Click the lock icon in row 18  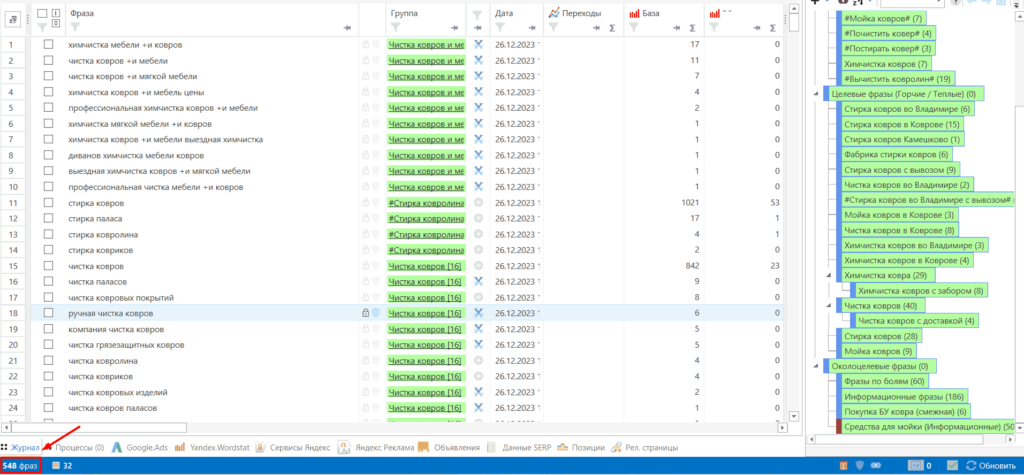pyautogui.click(x=366, y=313)
